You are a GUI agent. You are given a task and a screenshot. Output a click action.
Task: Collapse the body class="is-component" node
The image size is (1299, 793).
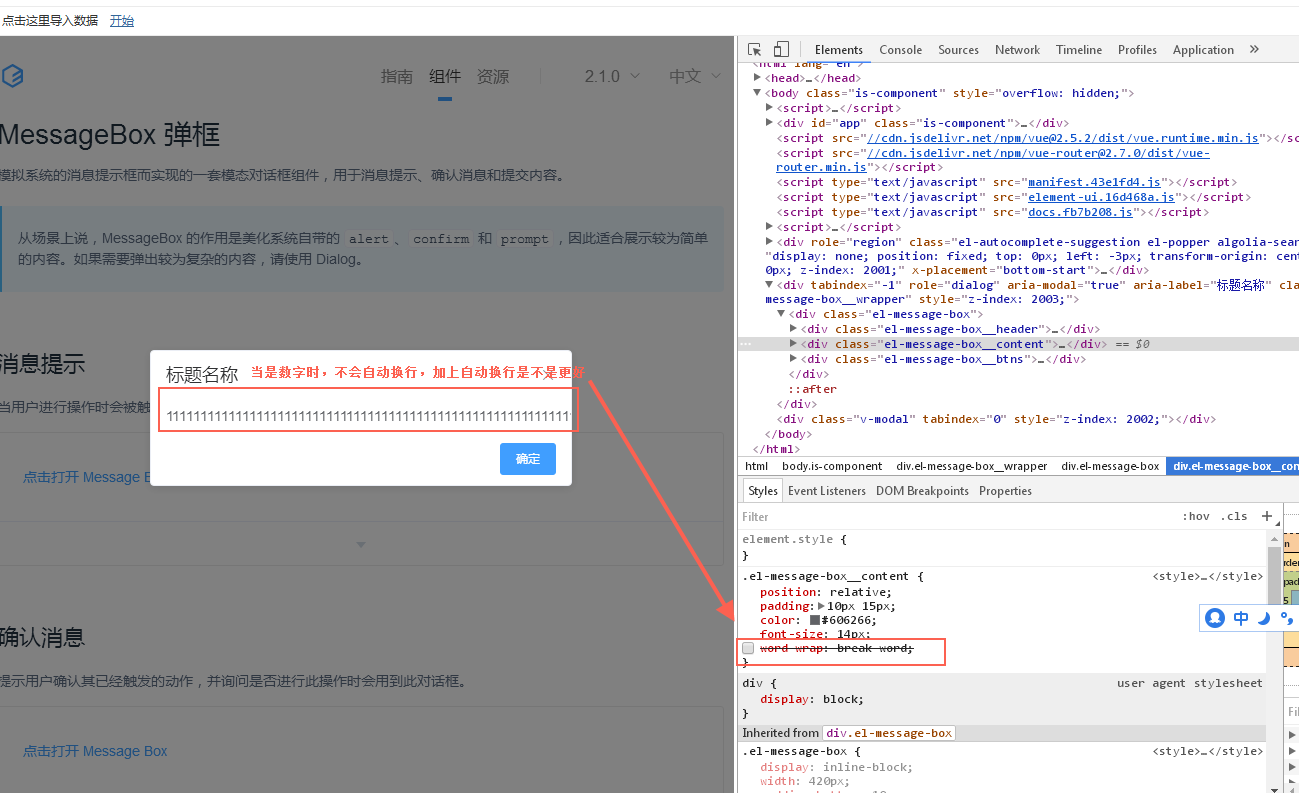757,93
